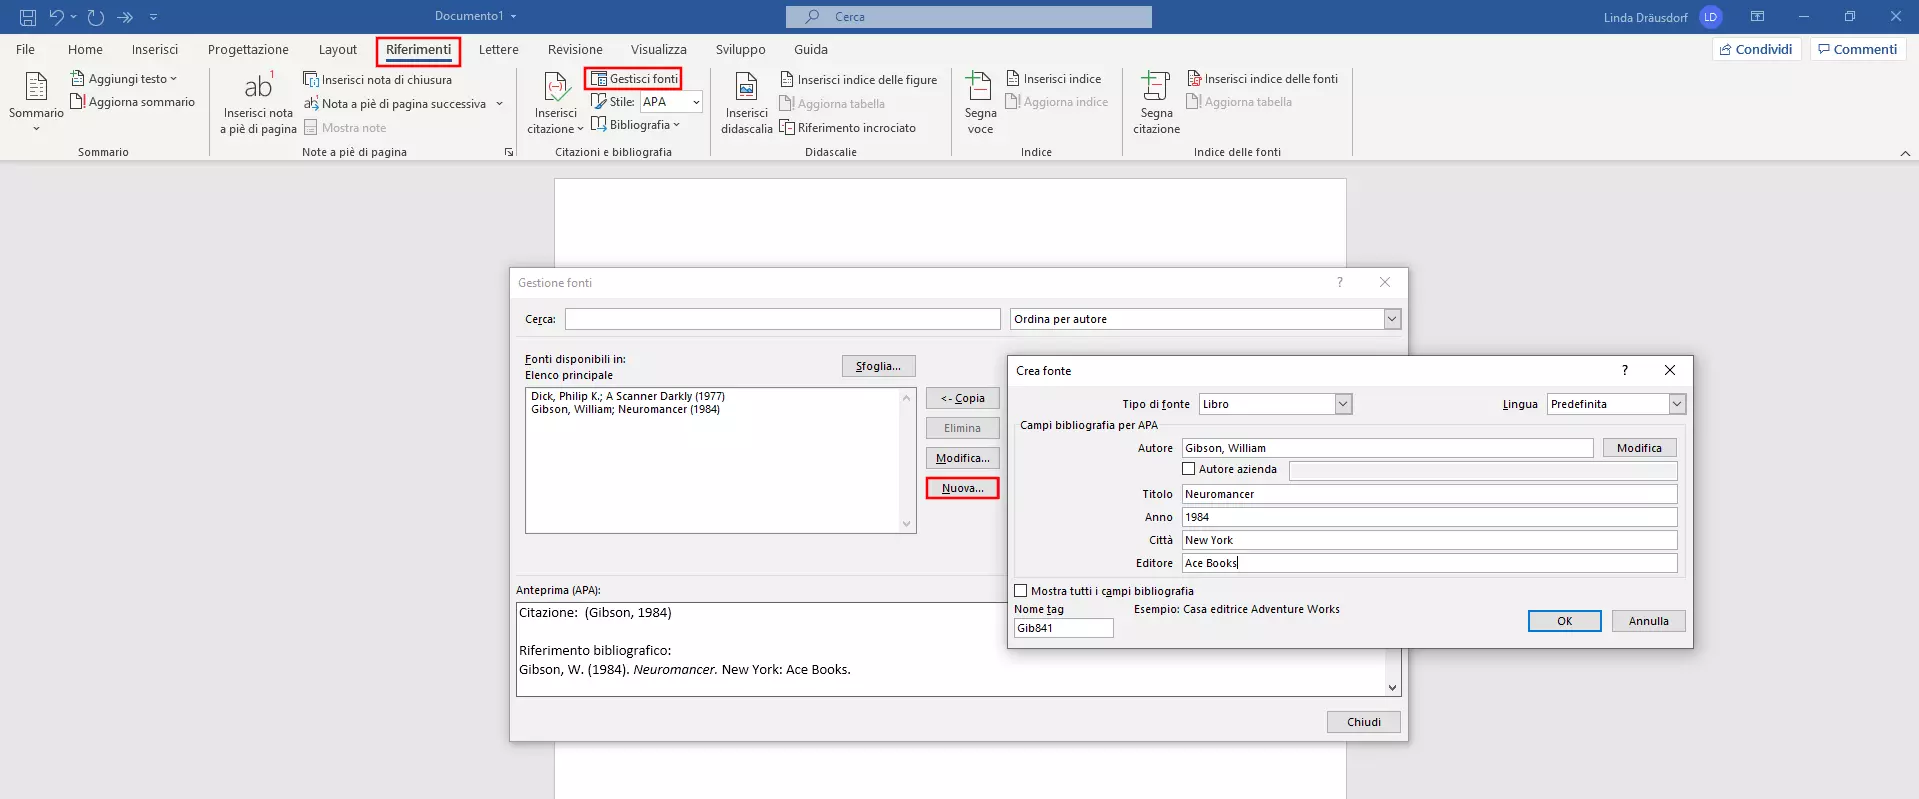Click the Cerca field in Gestione fonti
The height and width of the screenshot is (799, 1919).
(782, 319)
